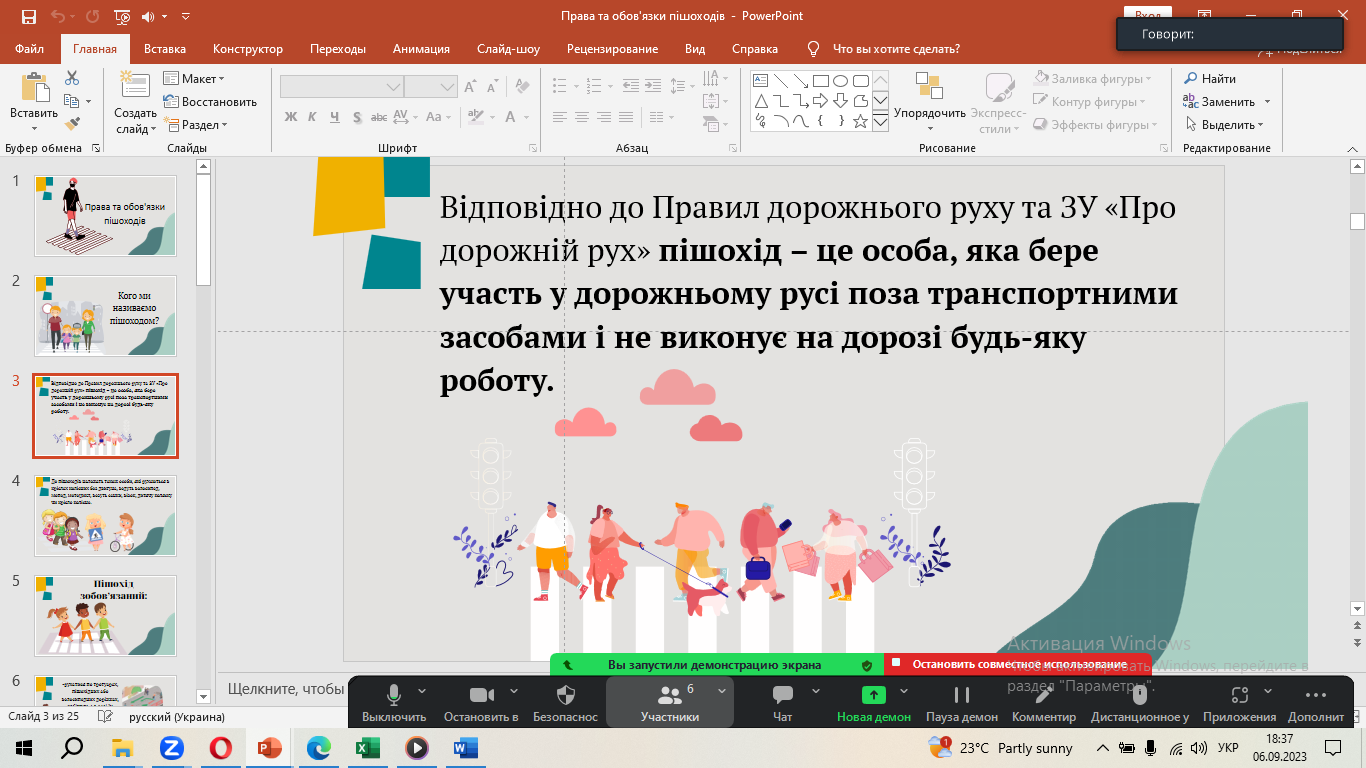Image resolution: width=1366 pixels, height=768 pixels.
Task: Click the Save floppy disk icon
Action: (x=29, y=16)
